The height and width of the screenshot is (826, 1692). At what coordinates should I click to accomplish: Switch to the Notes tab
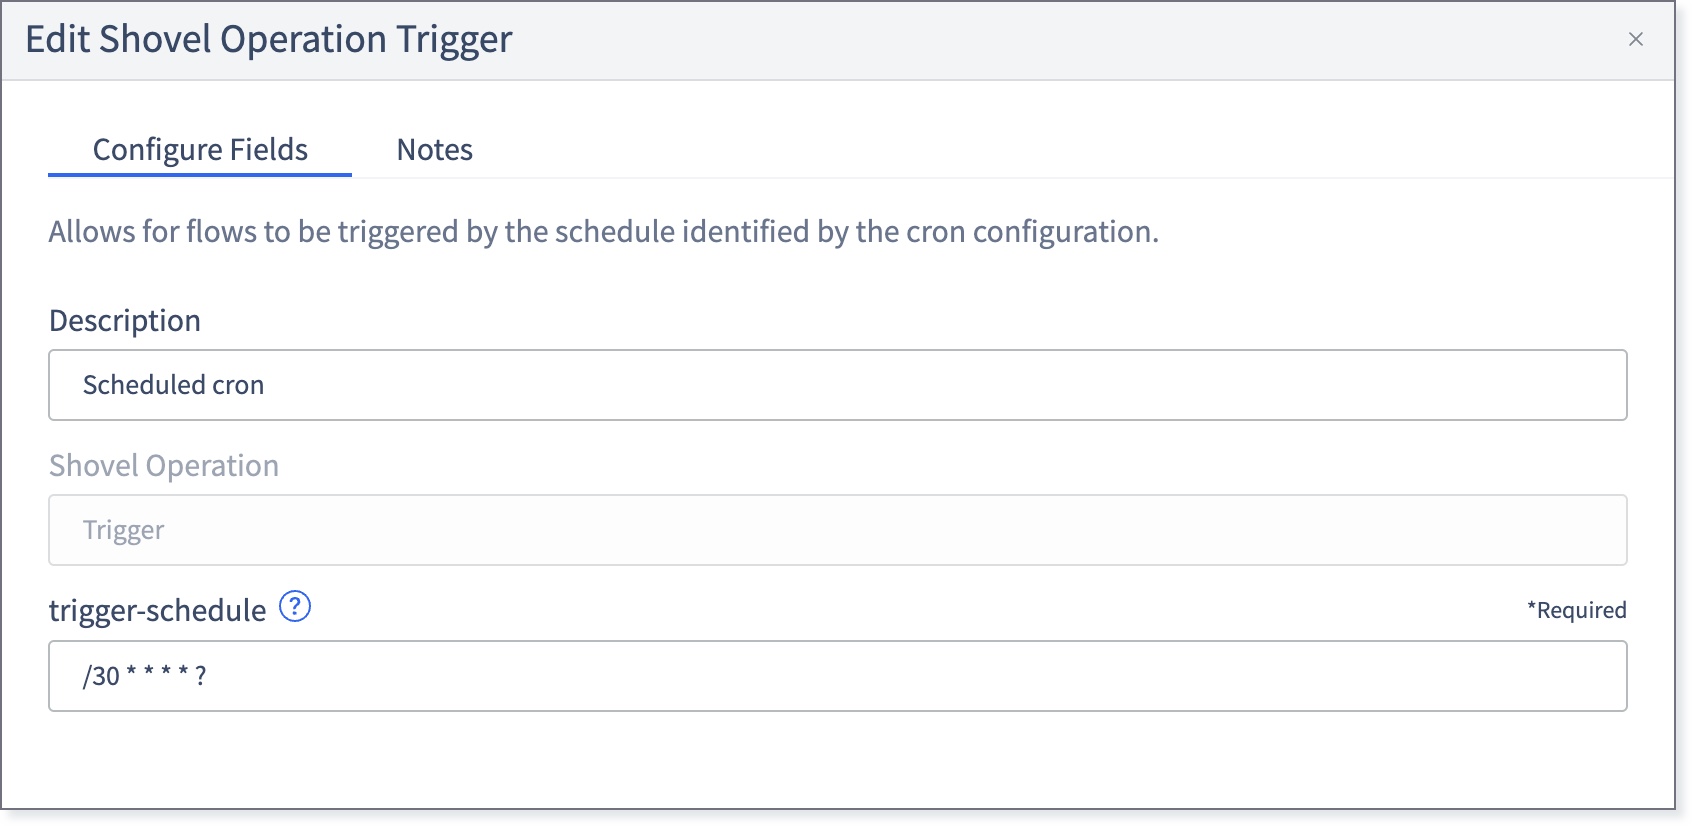[434, 150]
